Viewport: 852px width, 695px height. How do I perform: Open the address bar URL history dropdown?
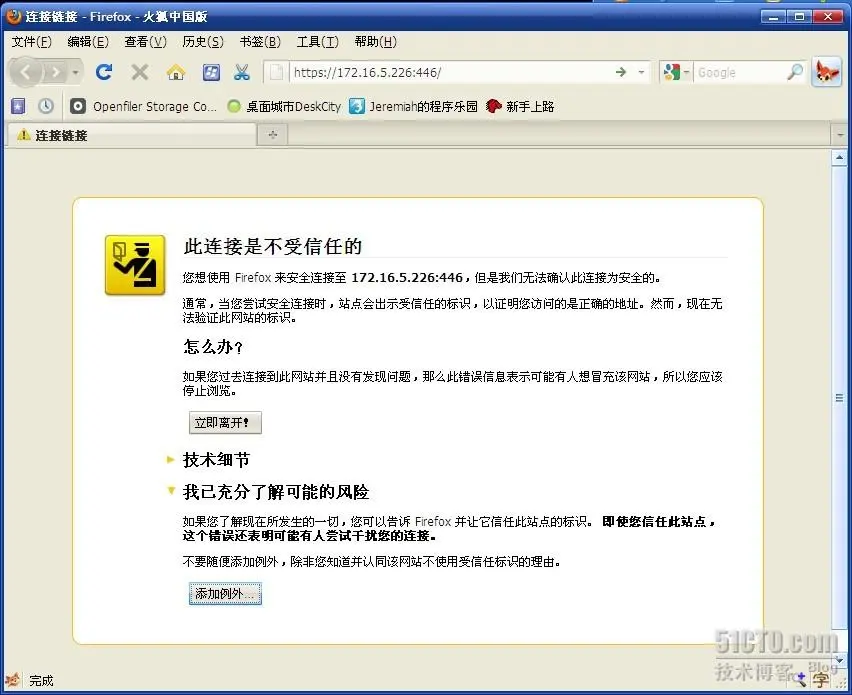(x=642, y=72)
